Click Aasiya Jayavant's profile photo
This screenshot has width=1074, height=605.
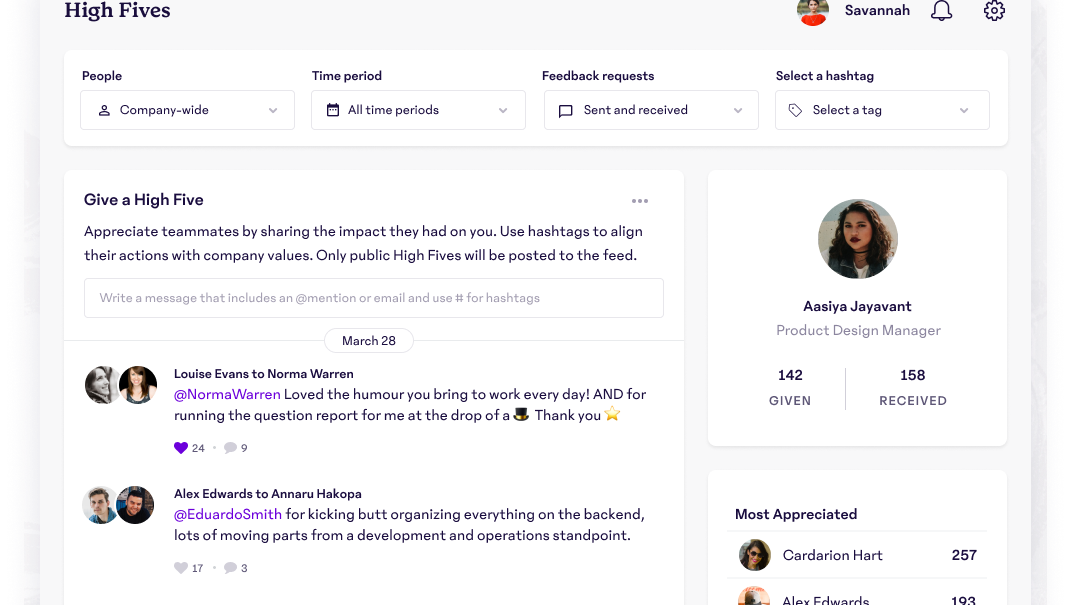tap(858, 239)
